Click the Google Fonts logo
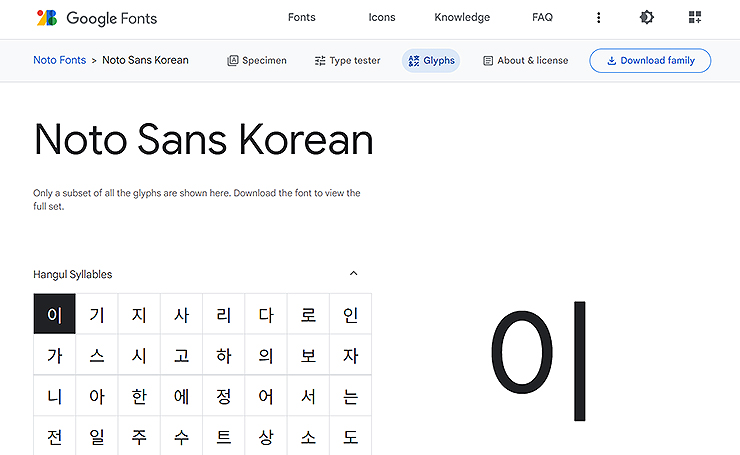This screenshot has height=455, width=740. point(97,18)
